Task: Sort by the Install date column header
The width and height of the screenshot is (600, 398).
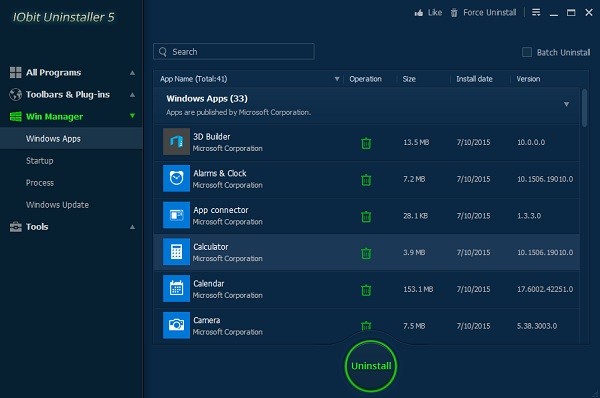Action: click(474, 79)
